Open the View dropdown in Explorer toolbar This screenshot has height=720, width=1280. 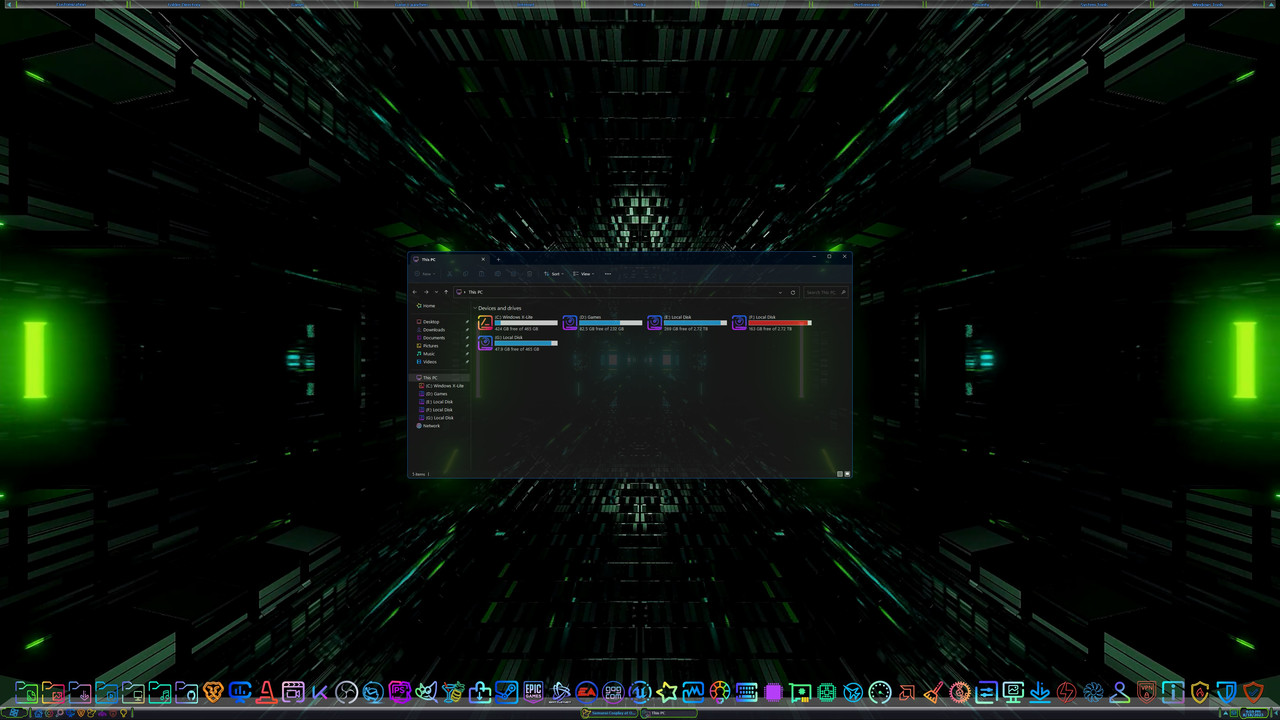(583, 274)
